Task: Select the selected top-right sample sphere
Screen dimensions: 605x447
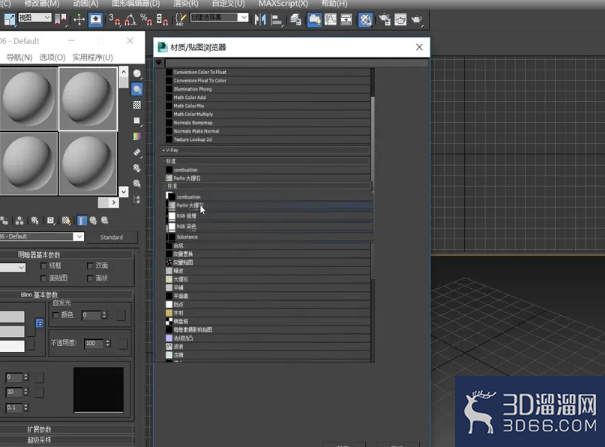Action: [x=88, y=99]
